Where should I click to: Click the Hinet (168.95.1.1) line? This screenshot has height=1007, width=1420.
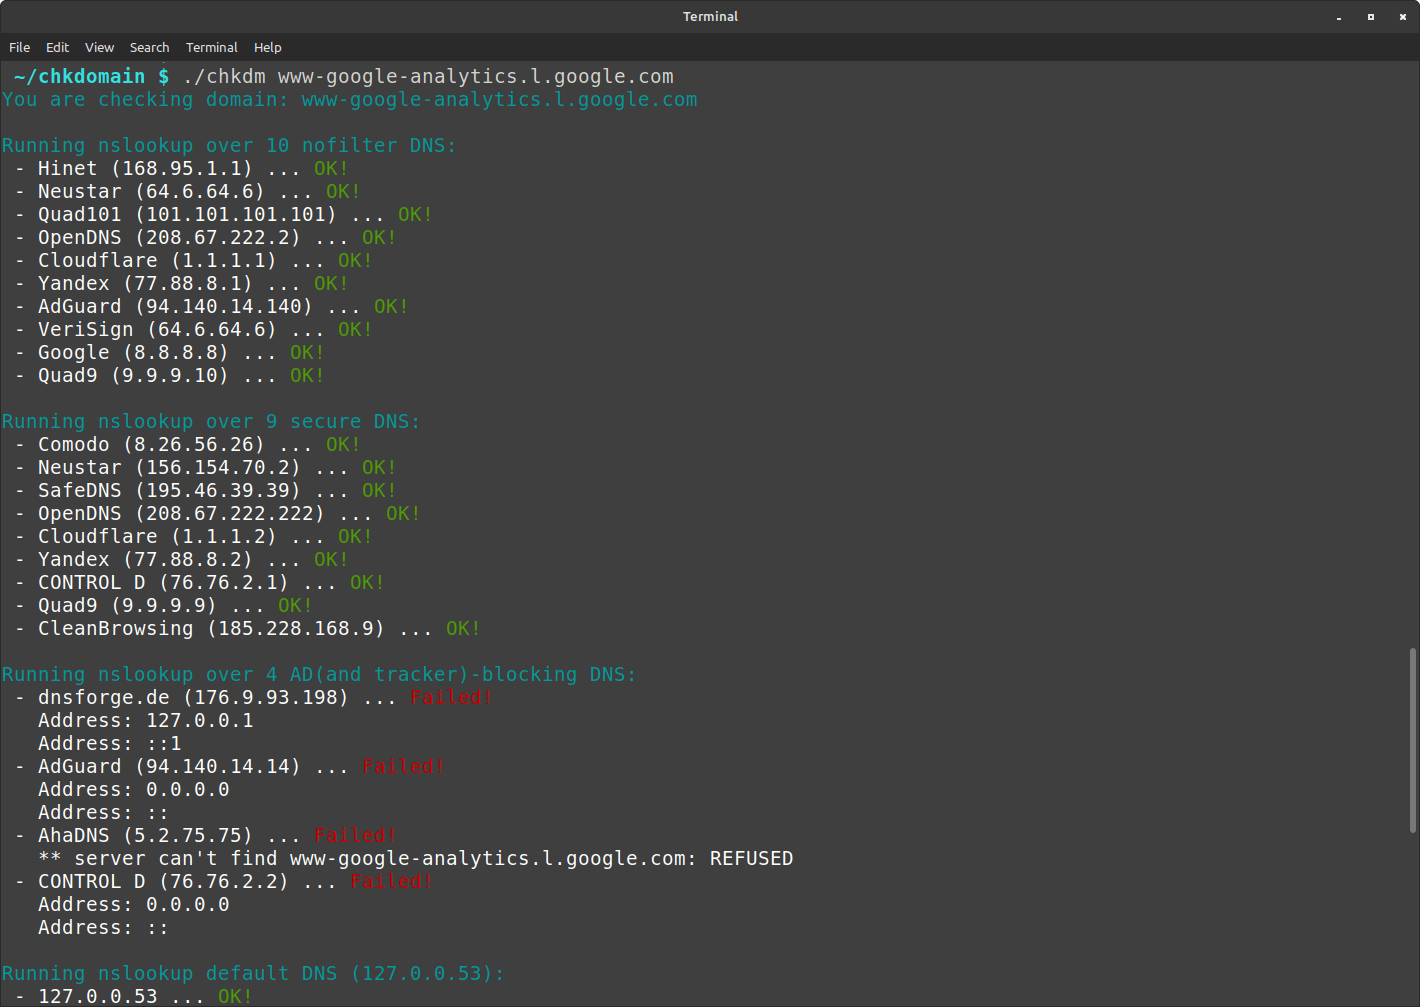181,168
